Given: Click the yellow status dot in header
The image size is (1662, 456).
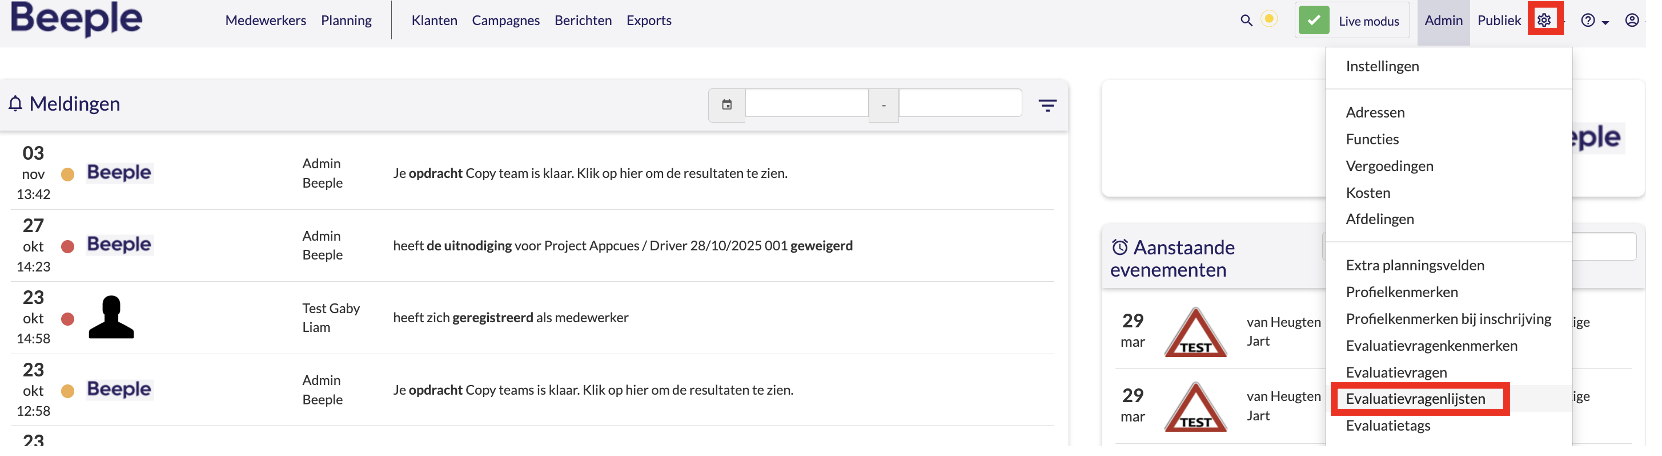Looking at the screenshot, I should [1269, 19].
